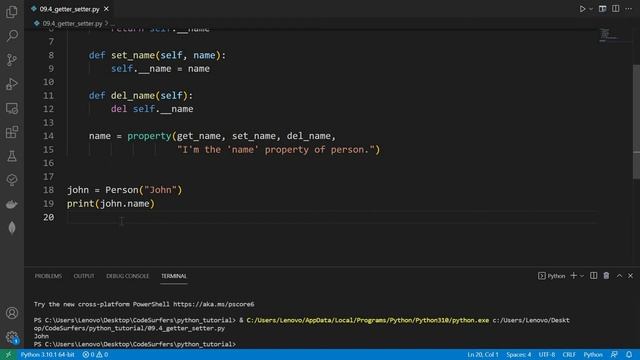Image resolution: width=640 pixels, height=360 pixels.
Task: Click the Python terminal label
Action: pos(552,276)
